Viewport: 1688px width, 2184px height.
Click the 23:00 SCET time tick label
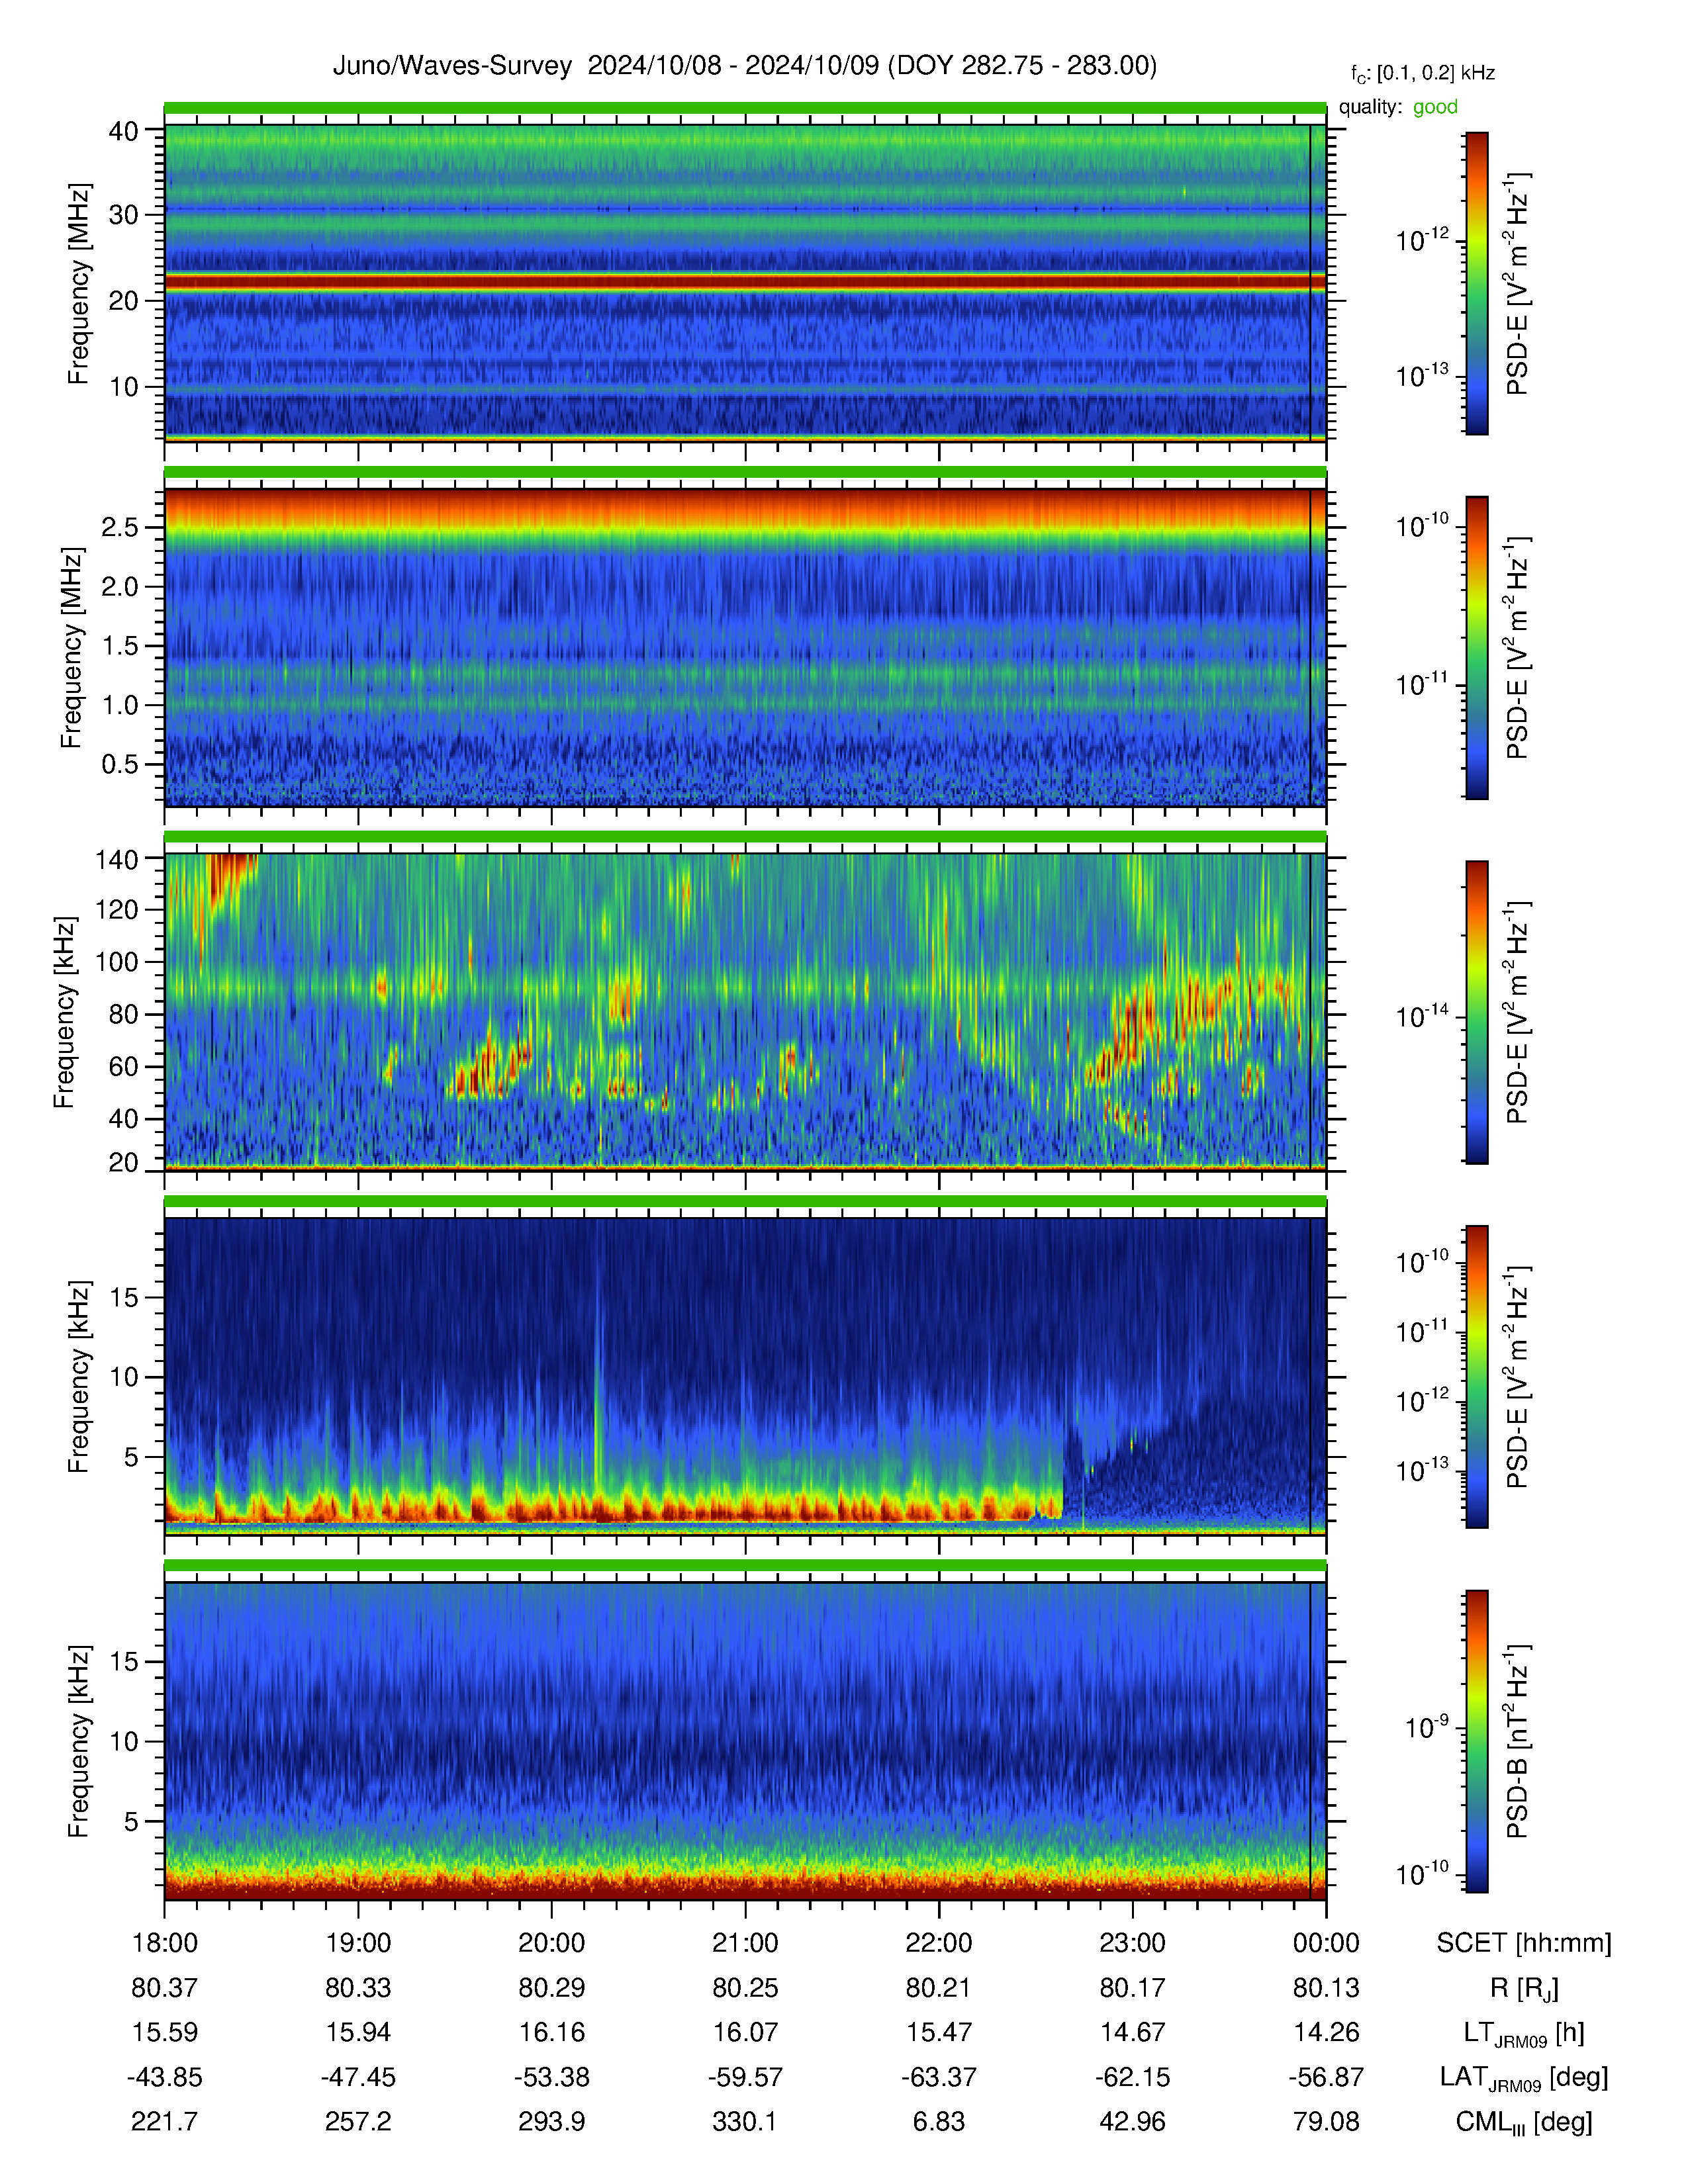click(x=1132, y=1943)
